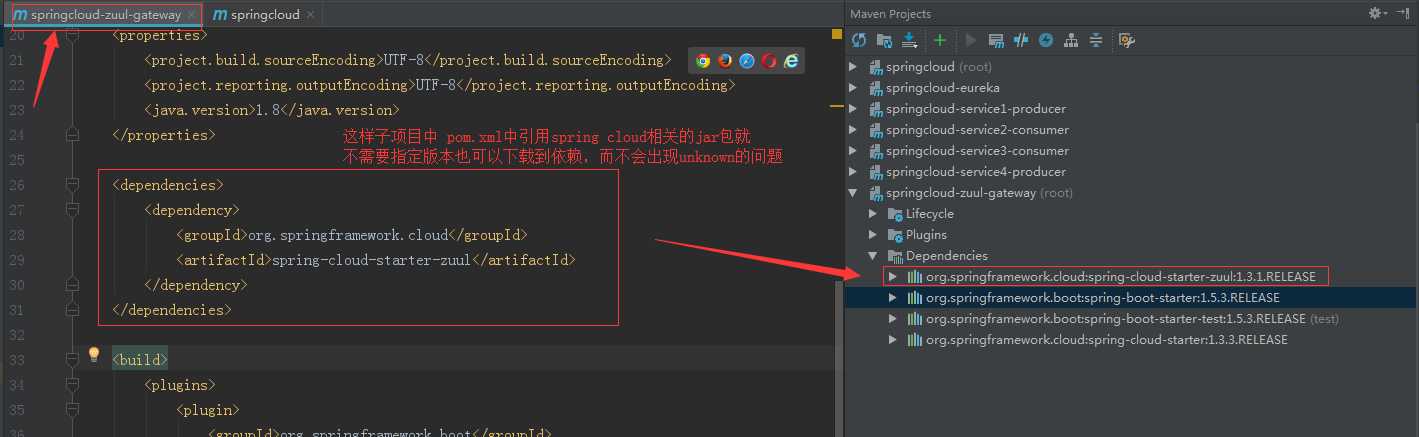
Task: Click the editor vertical scrollbar thumb
Action: (x=839, y=360)
